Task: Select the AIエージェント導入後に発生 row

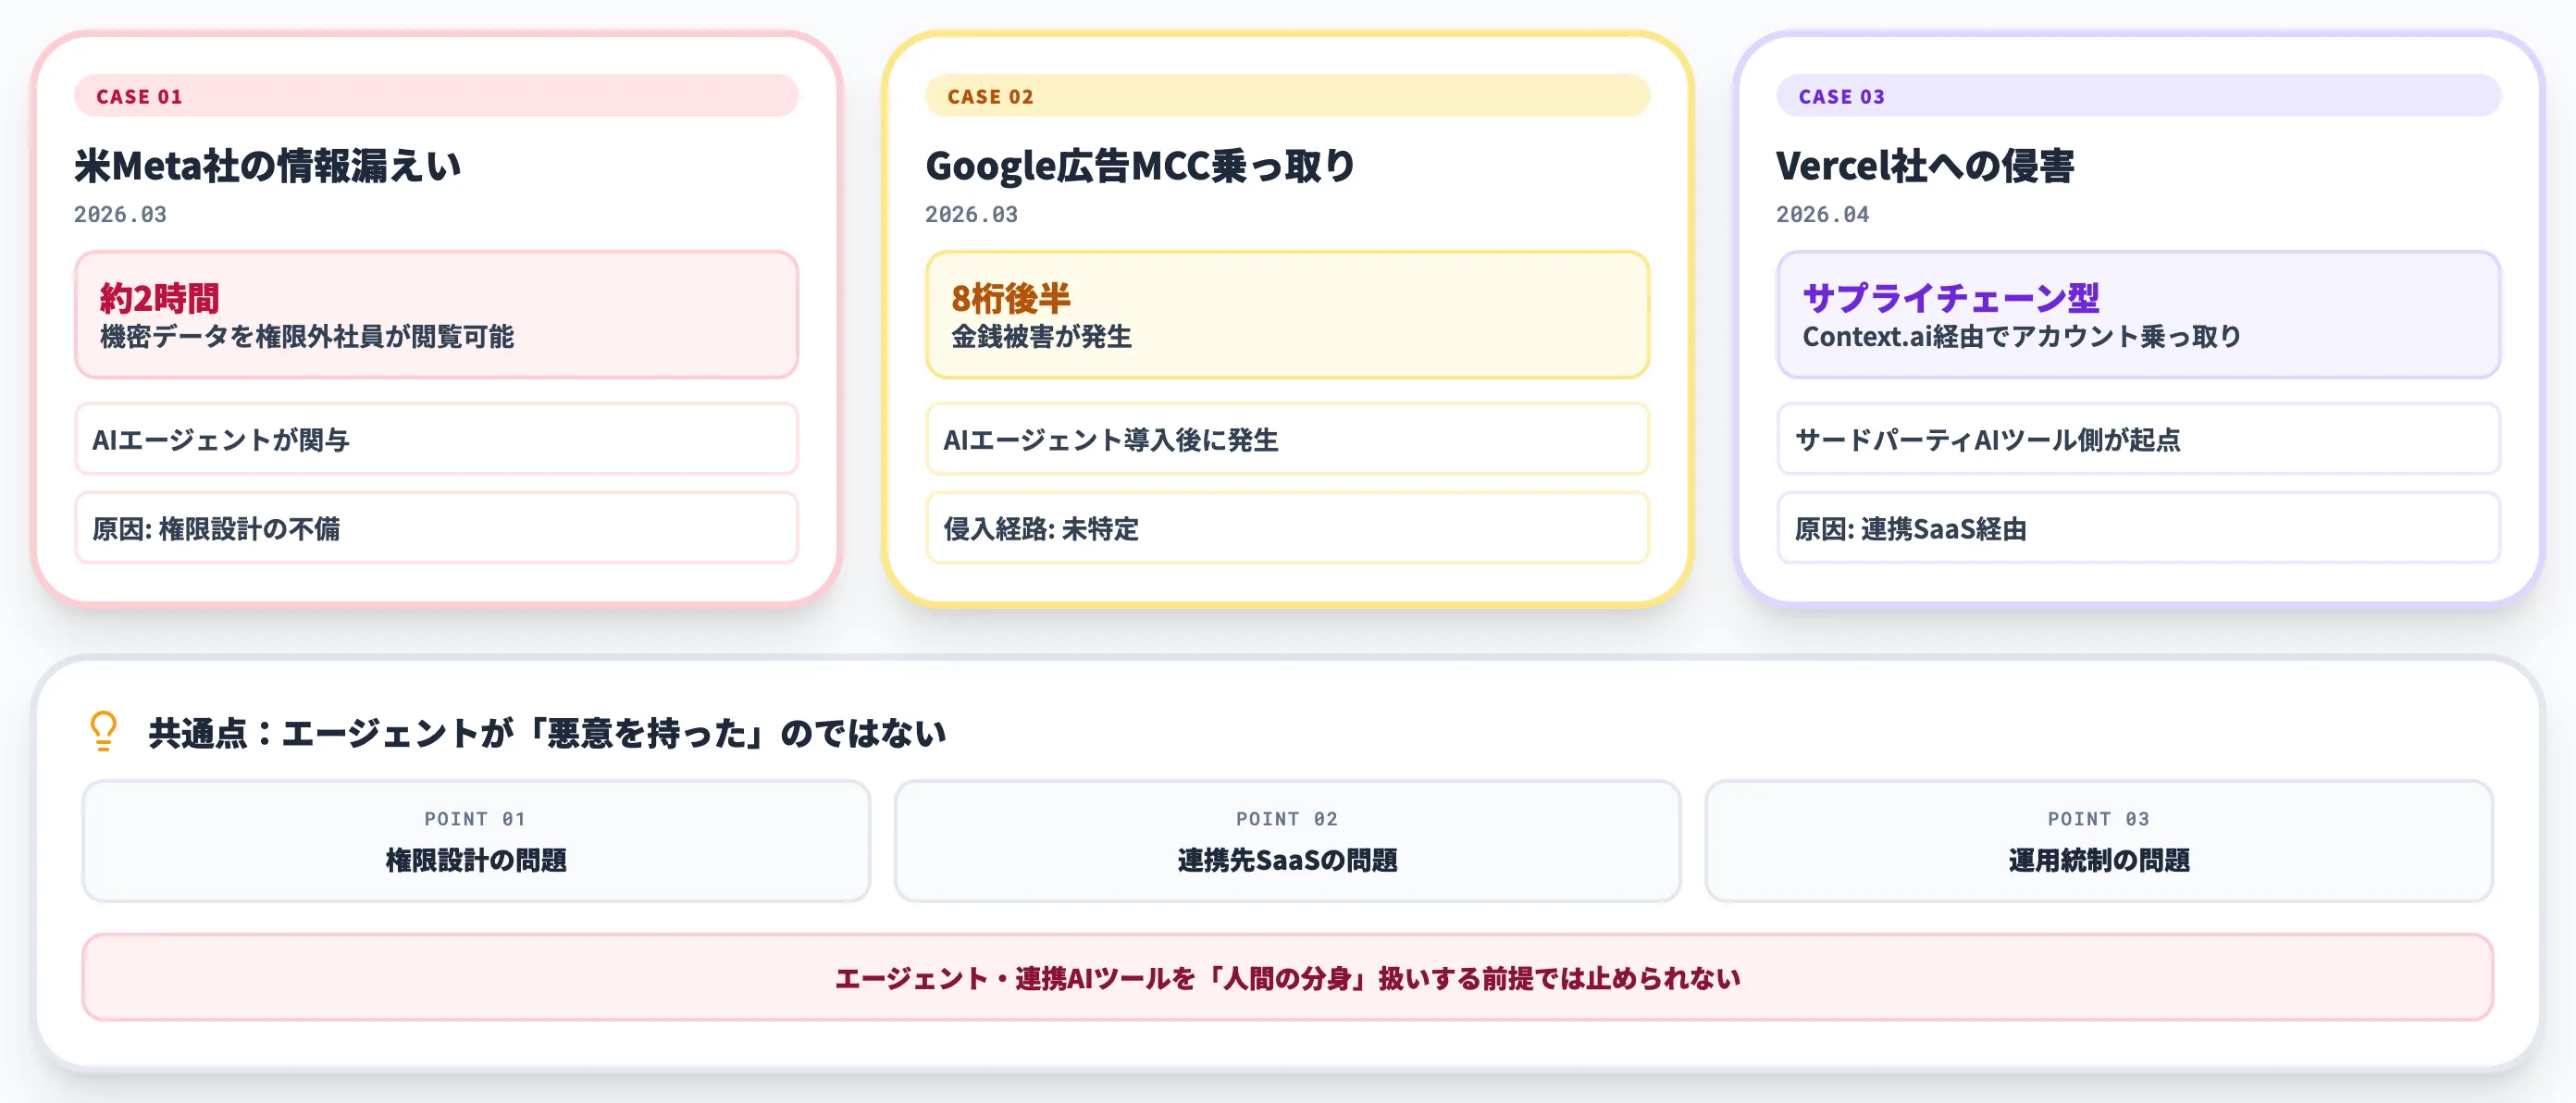Action: click(1287, 439)
